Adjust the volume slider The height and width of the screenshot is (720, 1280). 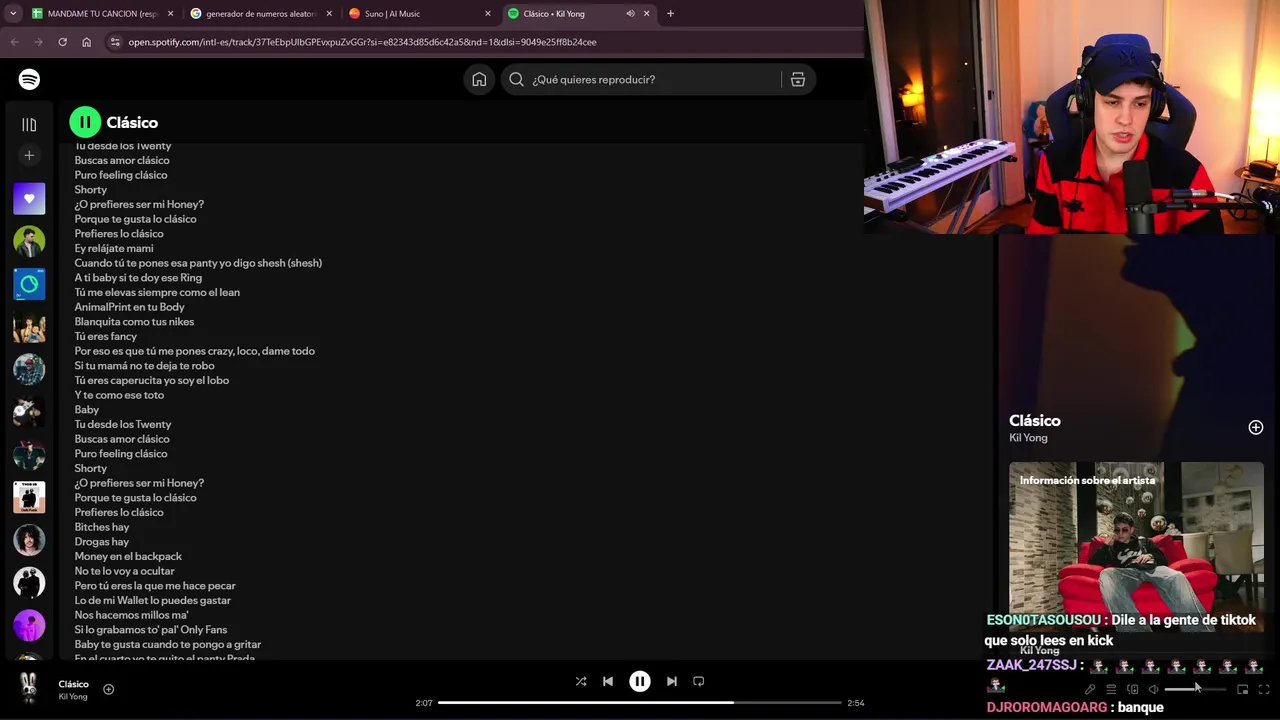pos(1195,689)
